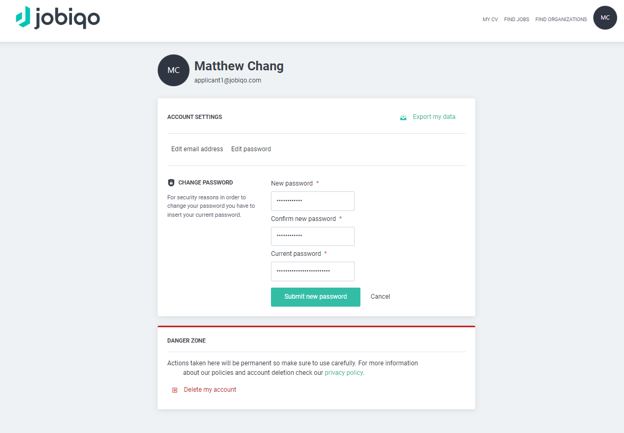Open My CV in navigation
The width and height of the screenshot is (624, 433).
click(490, 19)
